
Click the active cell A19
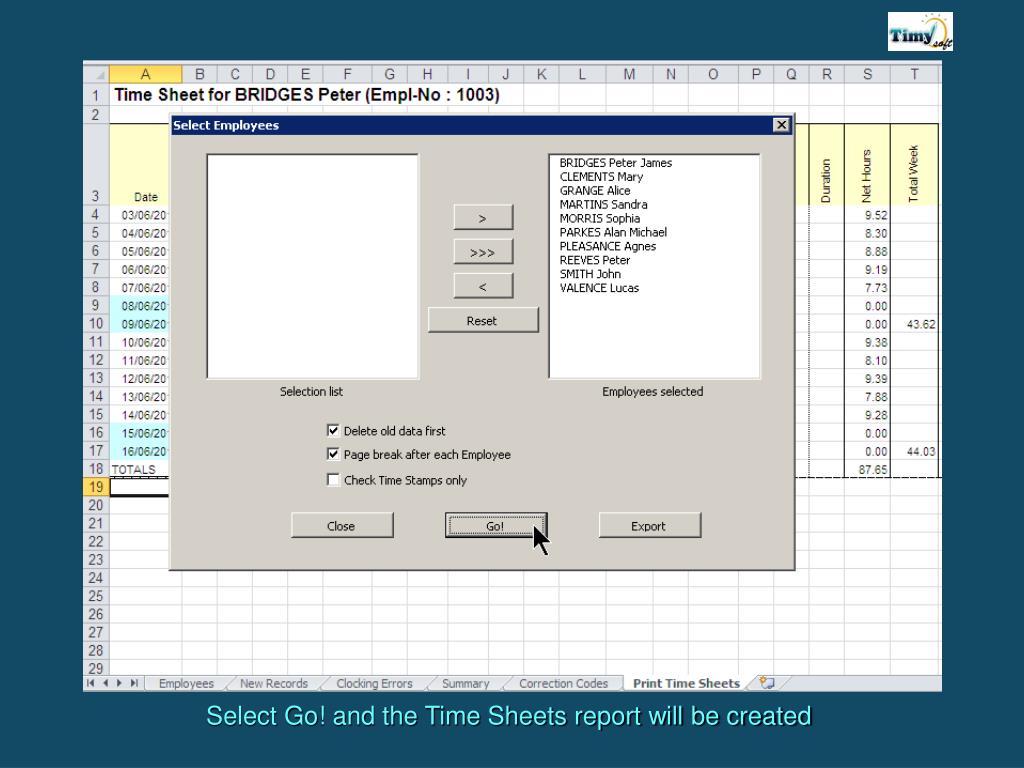click(x=140, y=487)
